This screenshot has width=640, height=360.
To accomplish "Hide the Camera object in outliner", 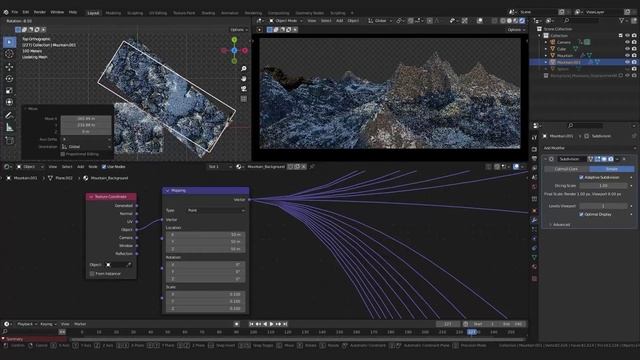I will (627, 42).
